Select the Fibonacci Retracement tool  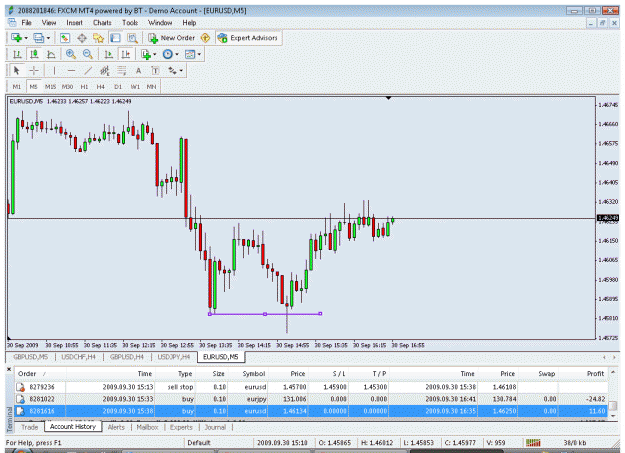pos(122,71)
